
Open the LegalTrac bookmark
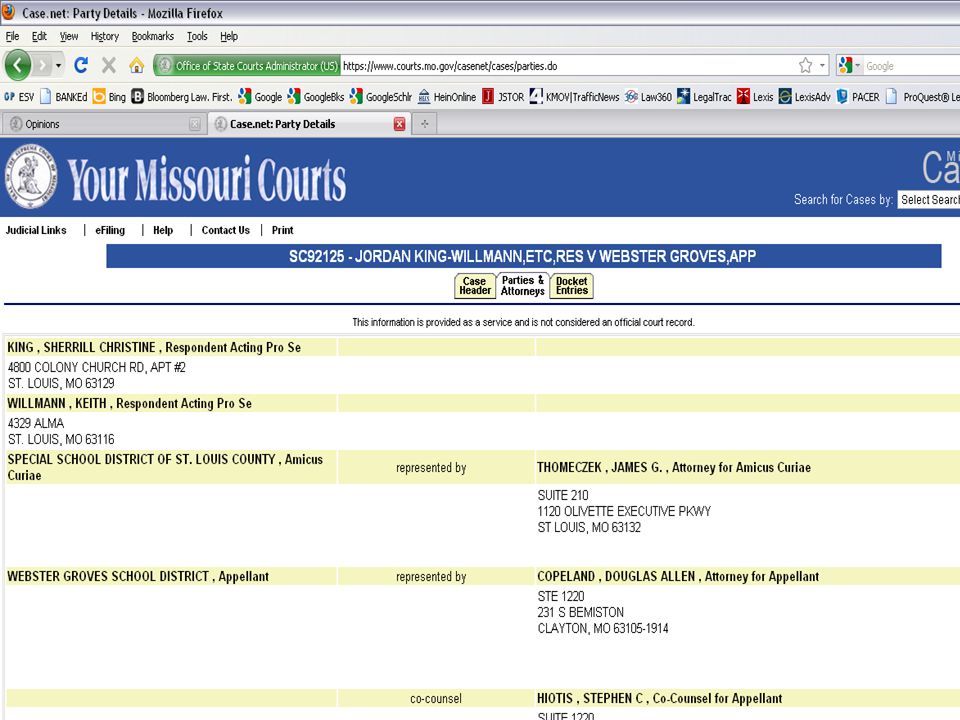704,97
